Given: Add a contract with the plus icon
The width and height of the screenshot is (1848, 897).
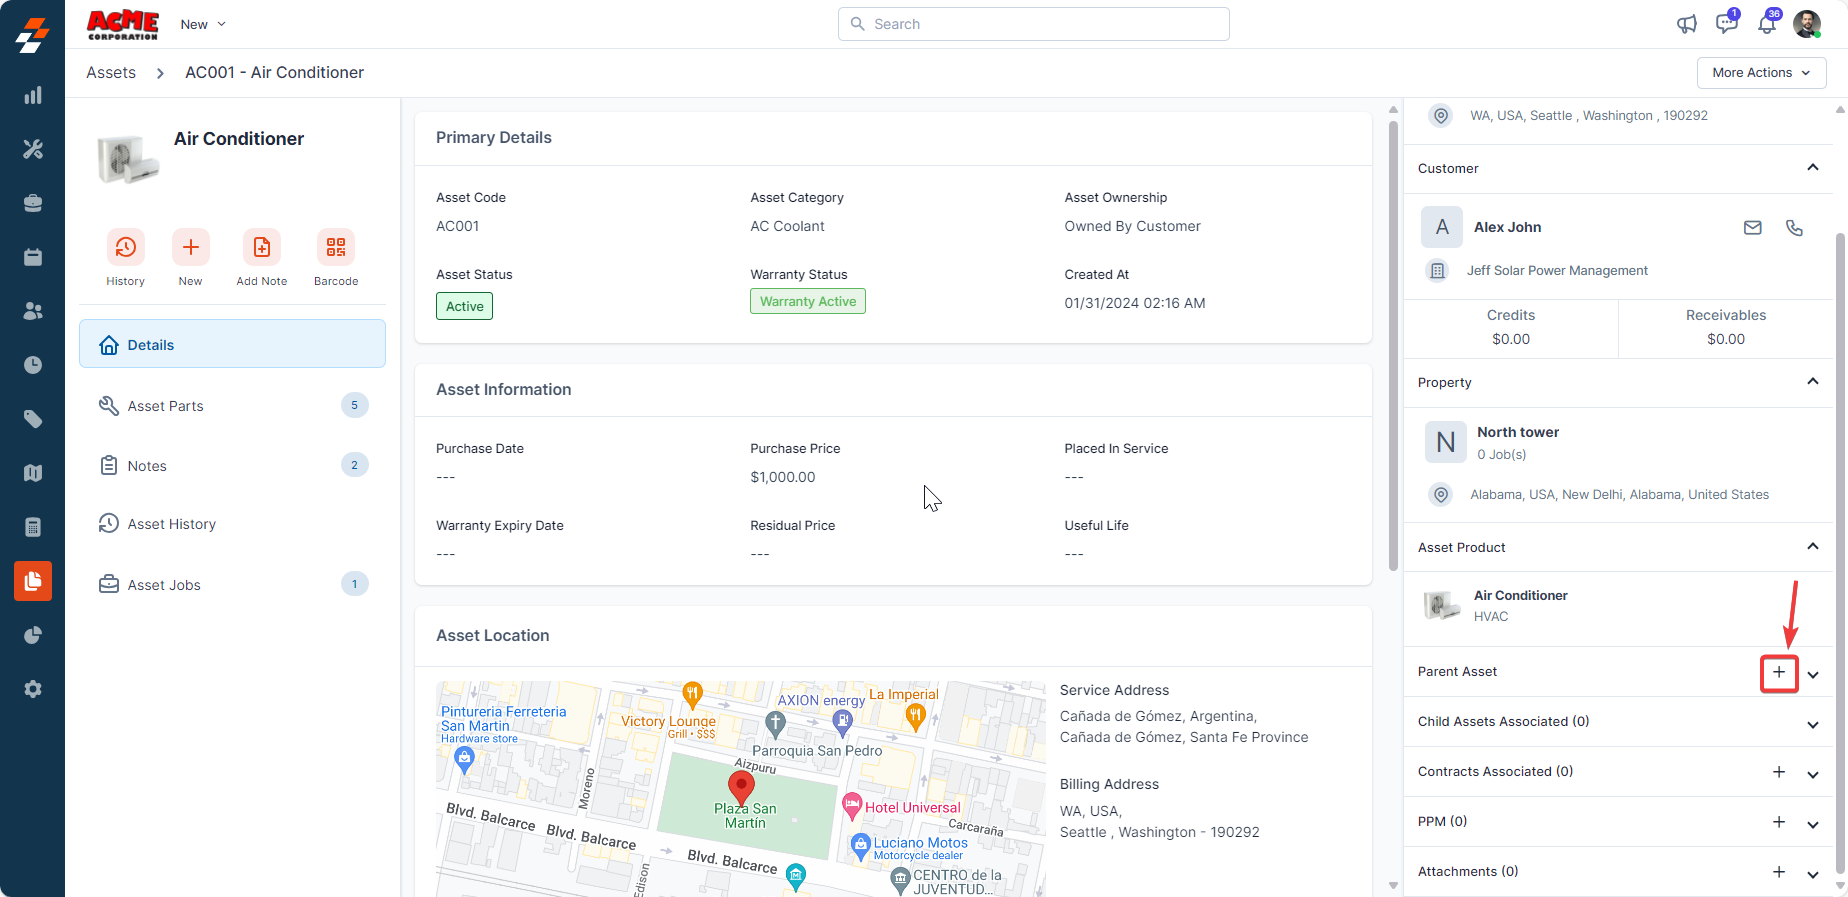Looking at the screenshot, I should 1778,772.
